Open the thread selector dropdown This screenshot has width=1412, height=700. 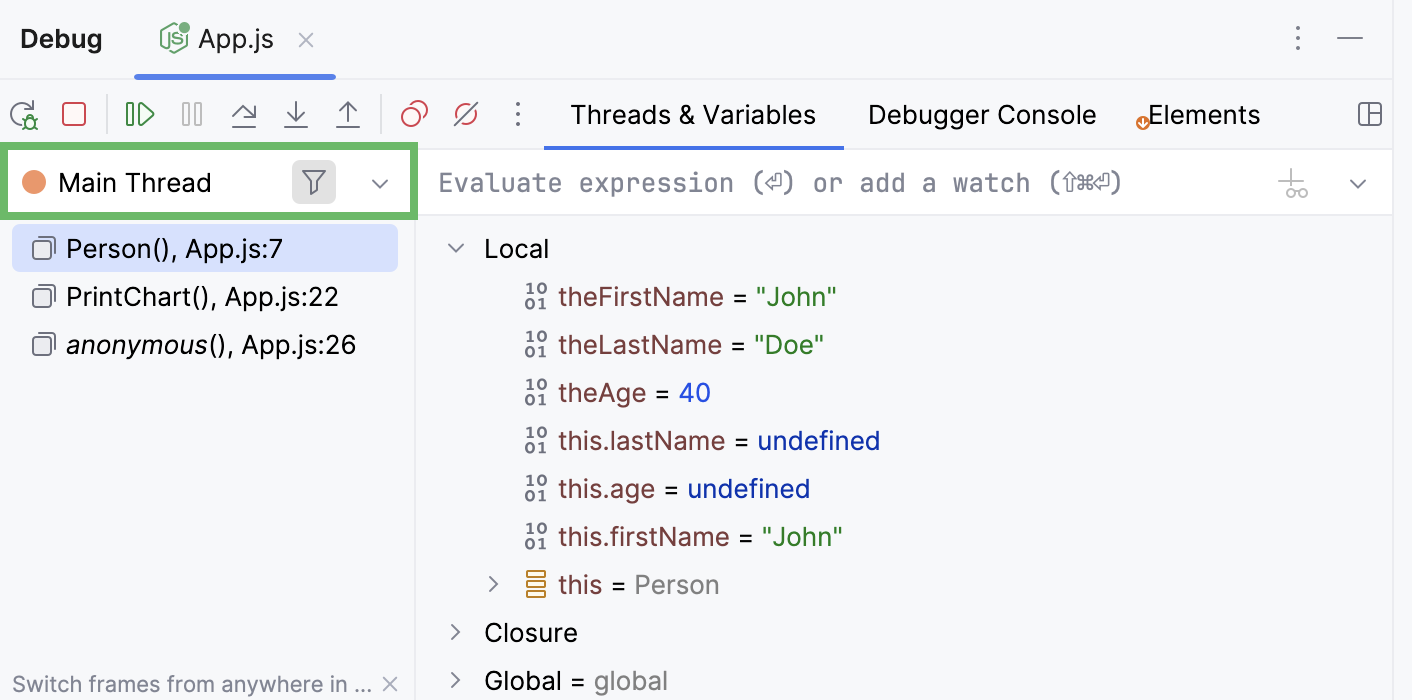click(379, 183)
